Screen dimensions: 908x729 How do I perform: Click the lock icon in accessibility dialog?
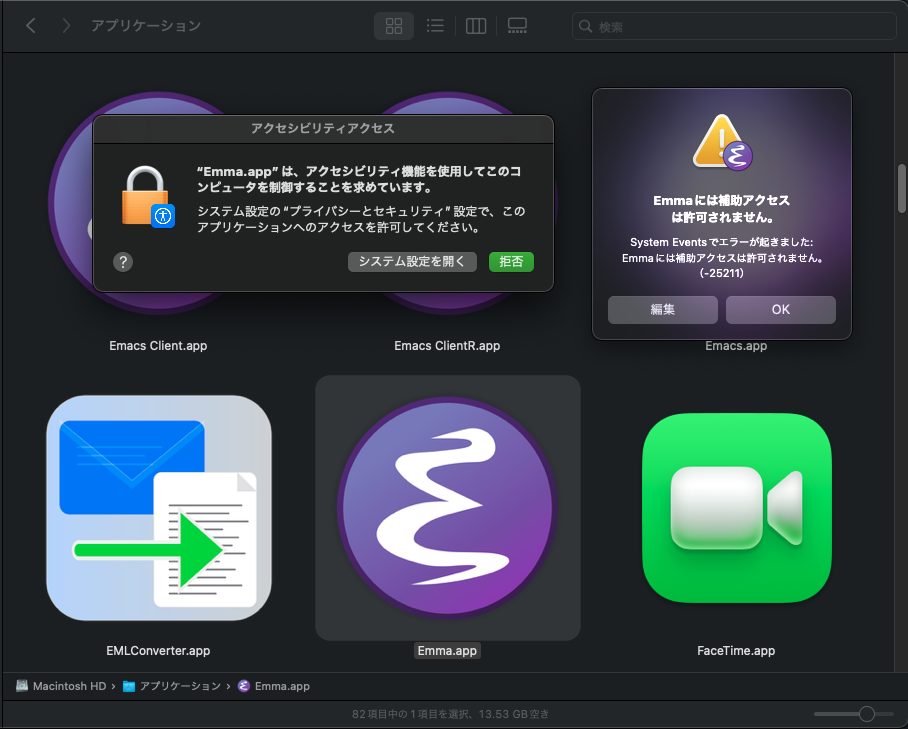pos(147,197)
